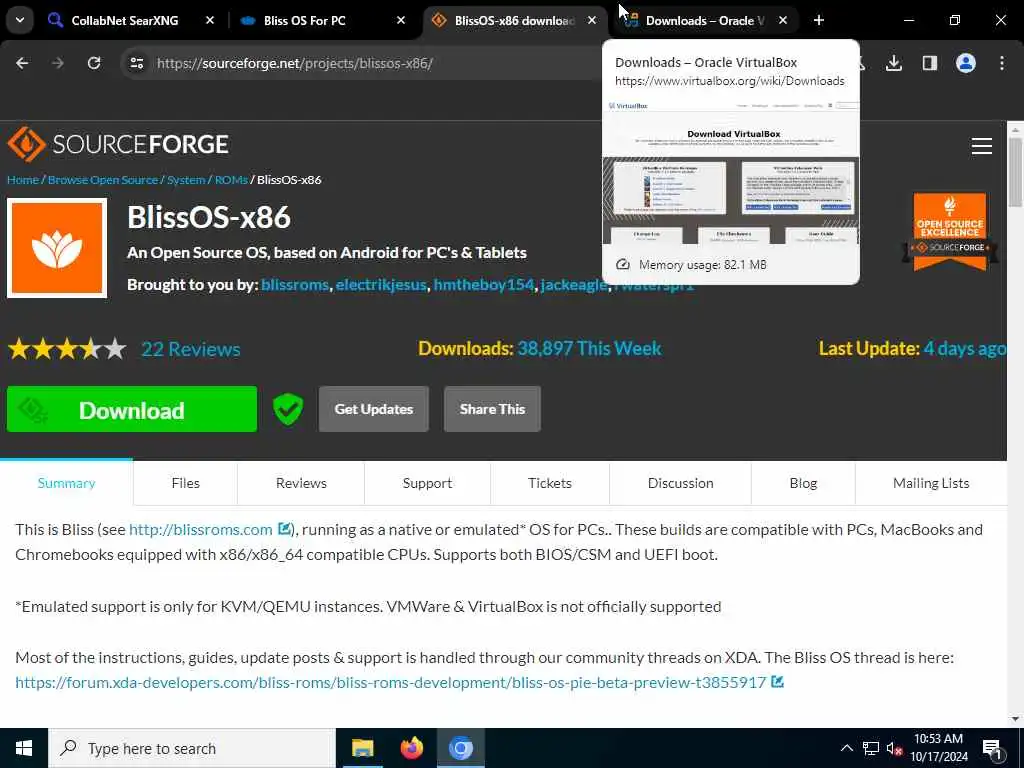Image resolution: width=1024 pixels, height=768 pixels.
Task: Open the Blog tab
Action: pyautogui.click(x=803, y=483)
